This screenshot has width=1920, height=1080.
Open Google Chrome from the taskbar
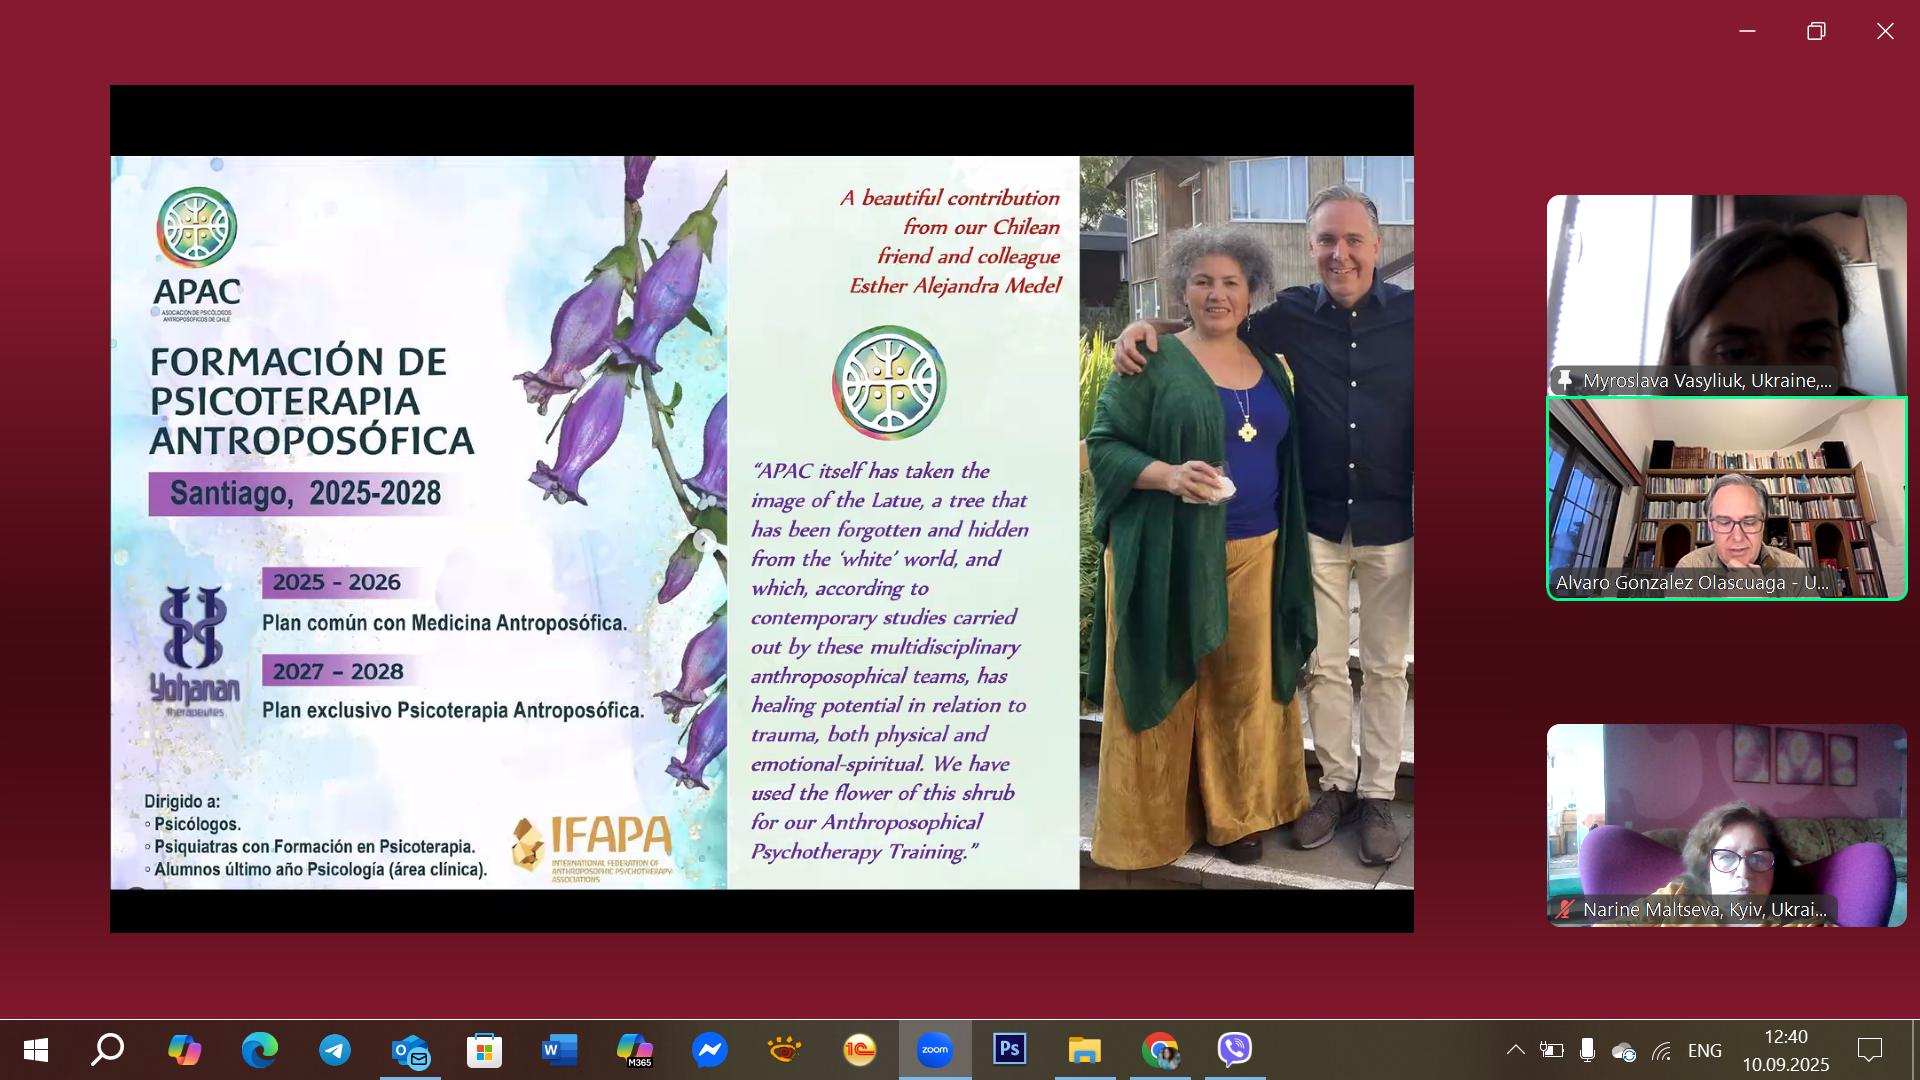1160,1050
